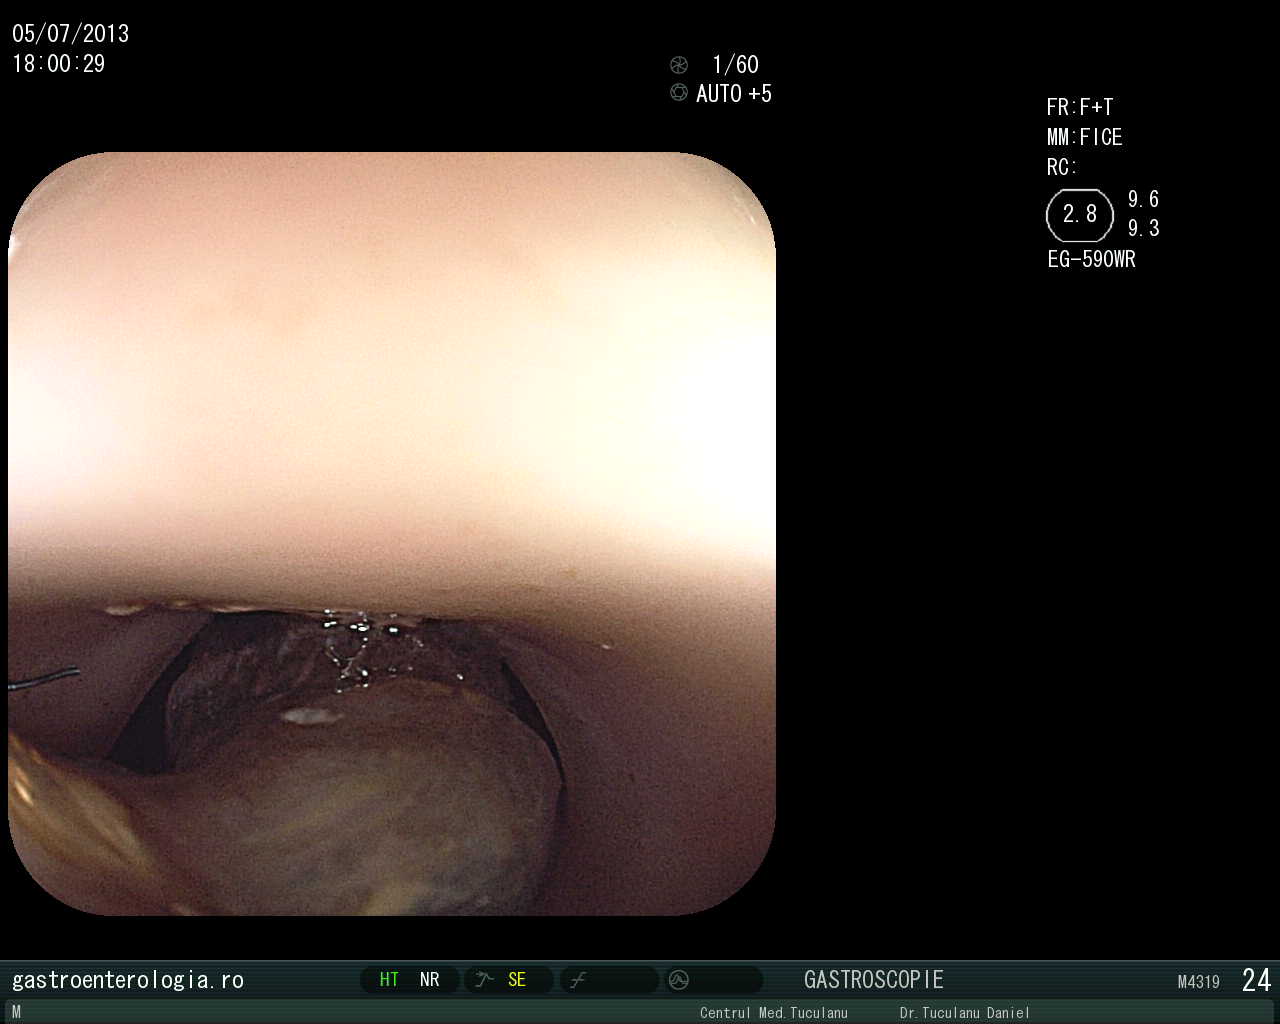Click the endoscopic video image

click(392, 534)
